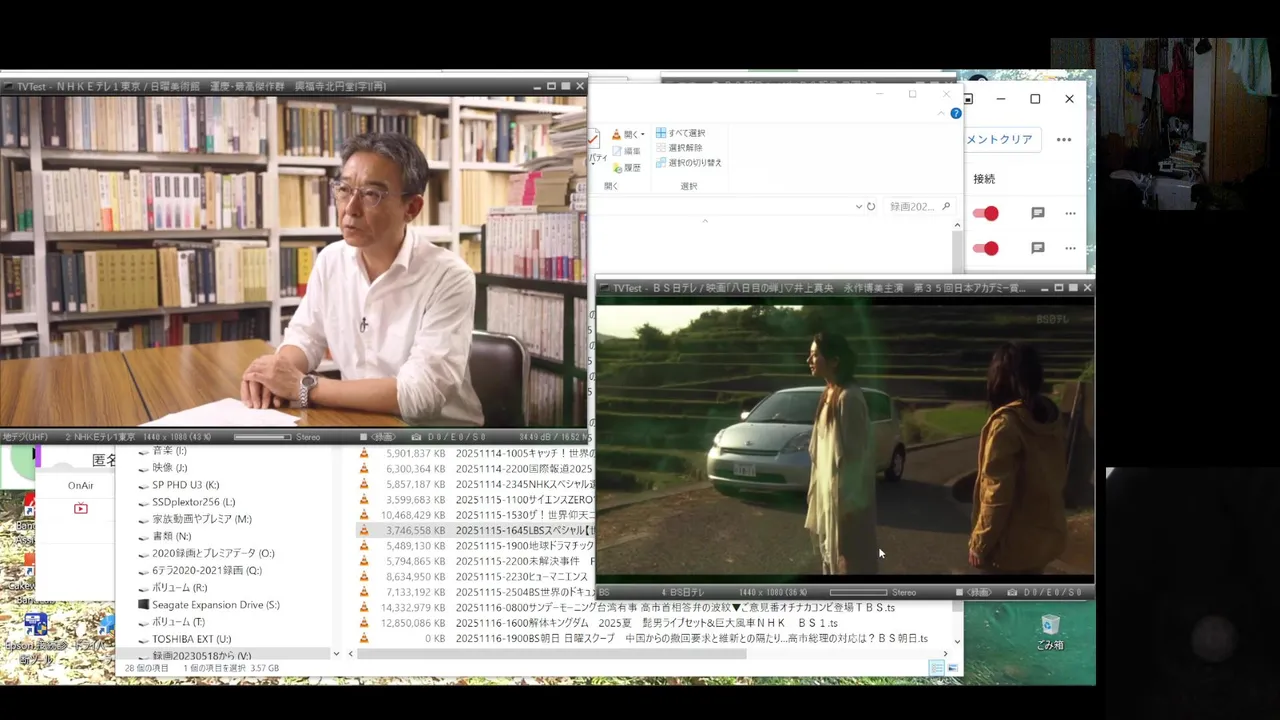The image size is (1280, 720).
Task: Click 選択解除 in Explorer ribbon
Action: click(x=679, y=148)
